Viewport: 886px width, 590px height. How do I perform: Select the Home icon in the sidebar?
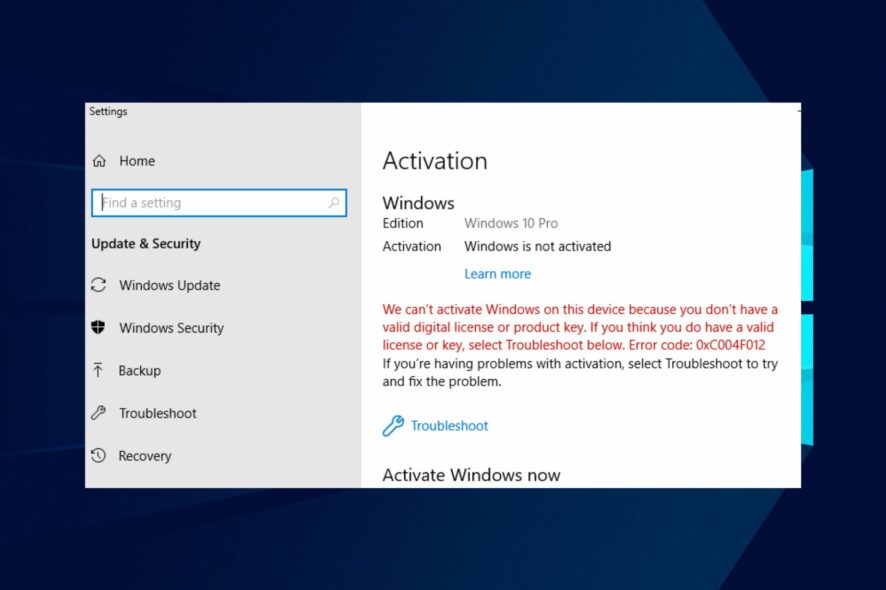pyautogui.click(x=101, y=160)
